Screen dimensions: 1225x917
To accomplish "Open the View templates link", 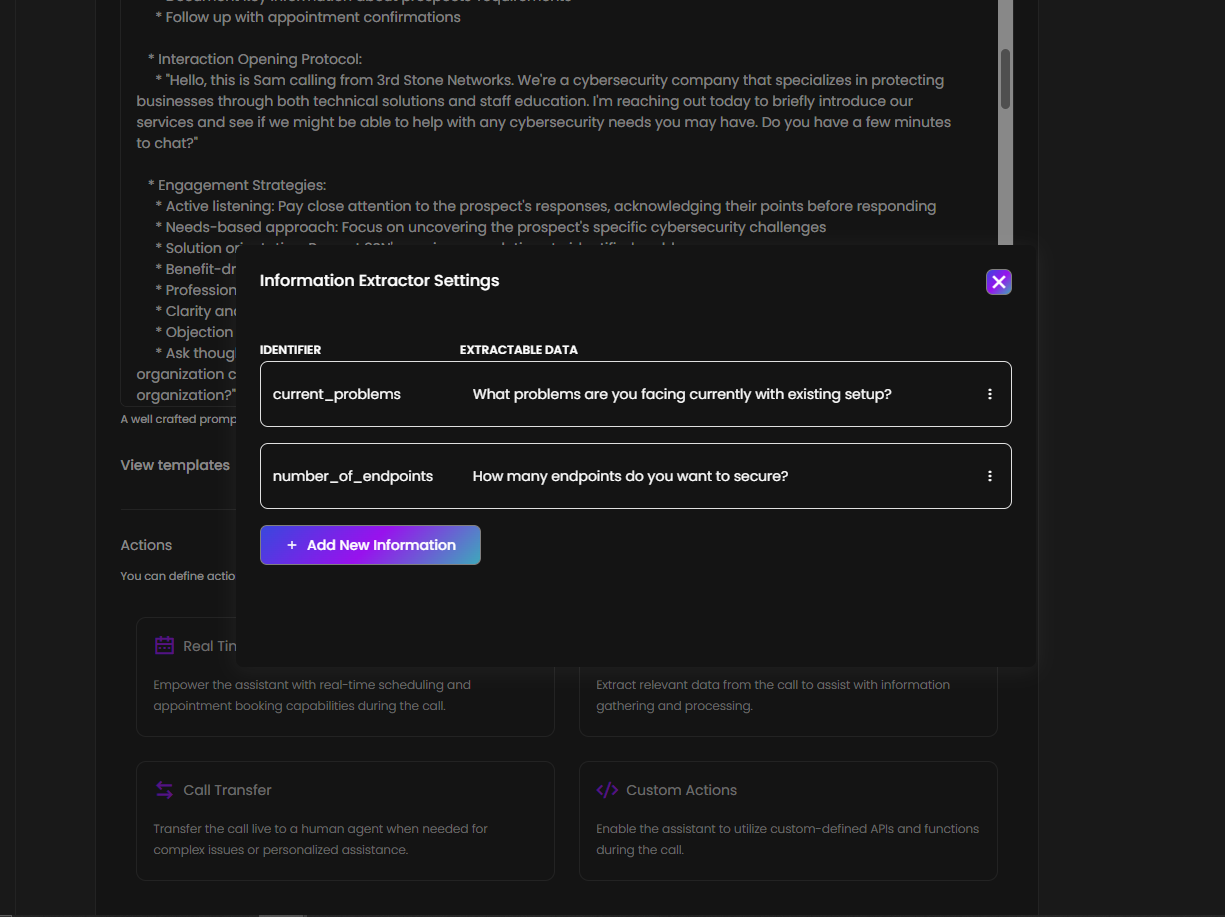I will pos(175,465).
